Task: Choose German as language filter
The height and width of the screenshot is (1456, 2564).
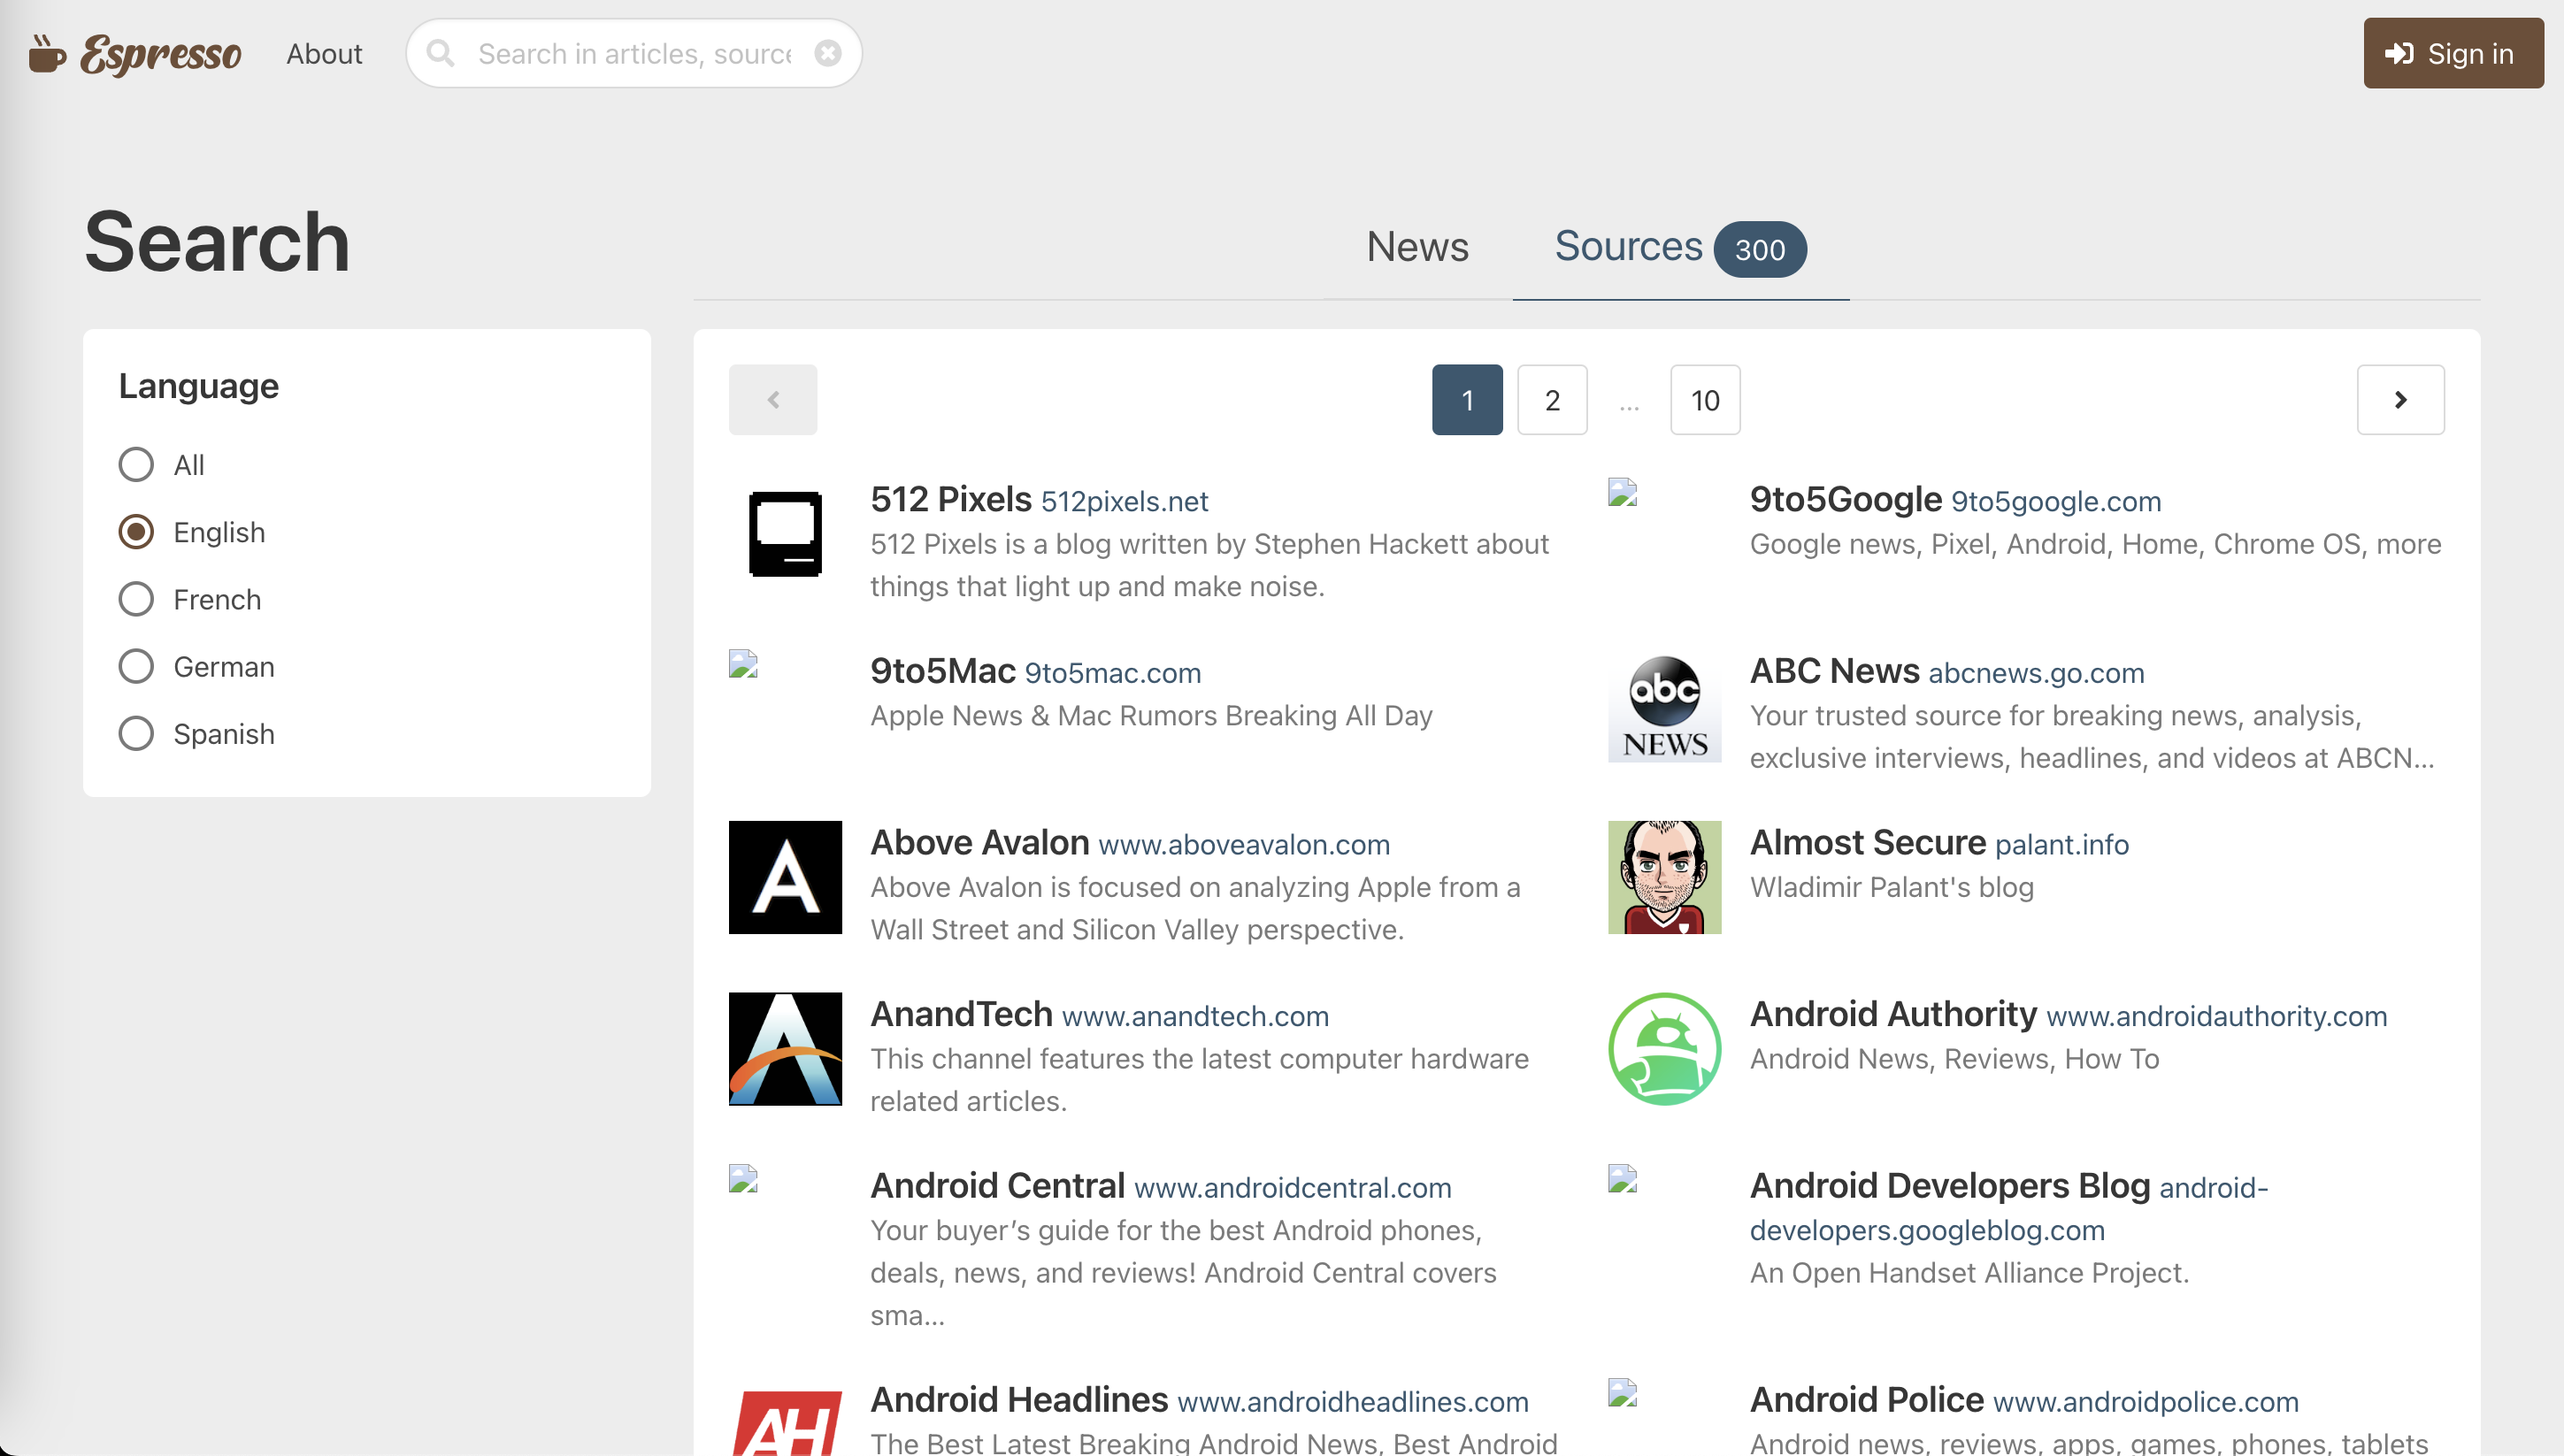Action: 136,666
